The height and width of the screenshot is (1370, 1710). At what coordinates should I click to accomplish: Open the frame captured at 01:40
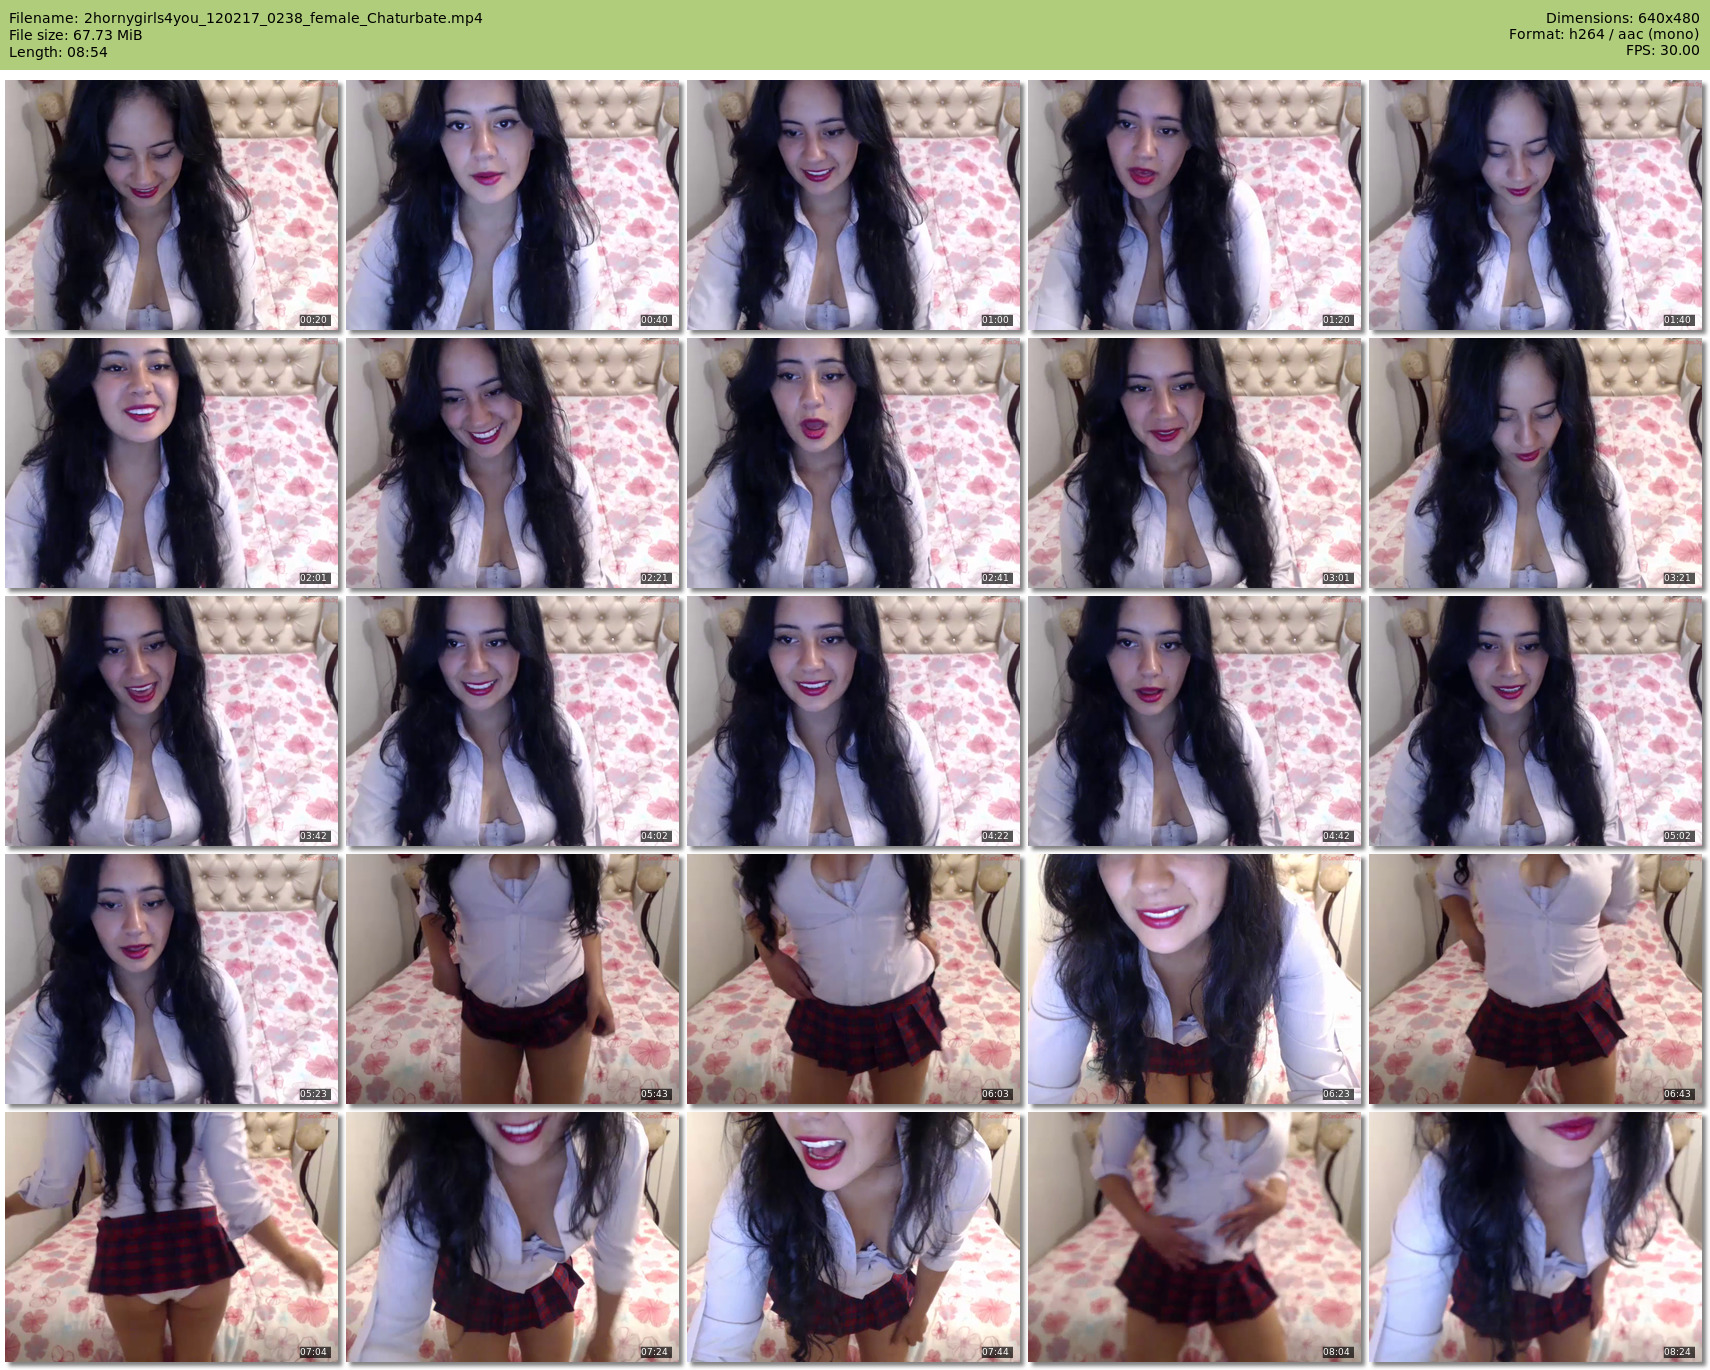pos(1536,205)
